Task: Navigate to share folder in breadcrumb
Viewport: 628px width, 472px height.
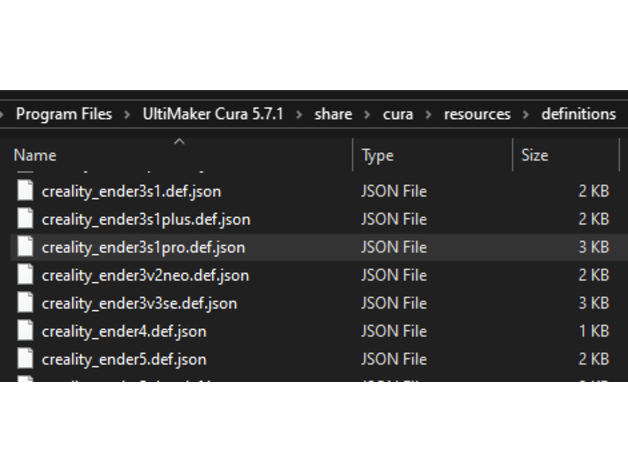Action: point(333,114)
